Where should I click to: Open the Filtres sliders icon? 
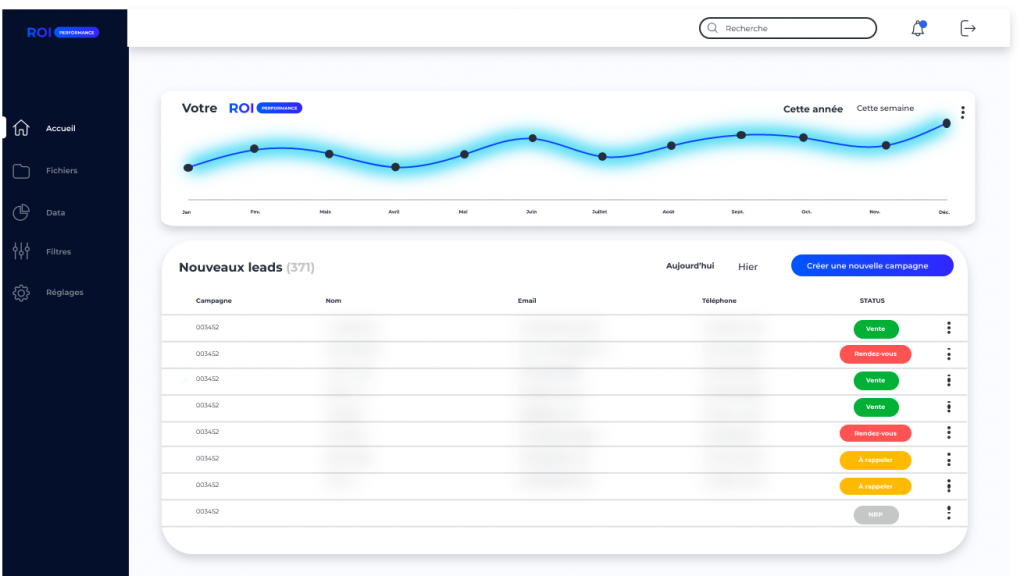[21, 252]
